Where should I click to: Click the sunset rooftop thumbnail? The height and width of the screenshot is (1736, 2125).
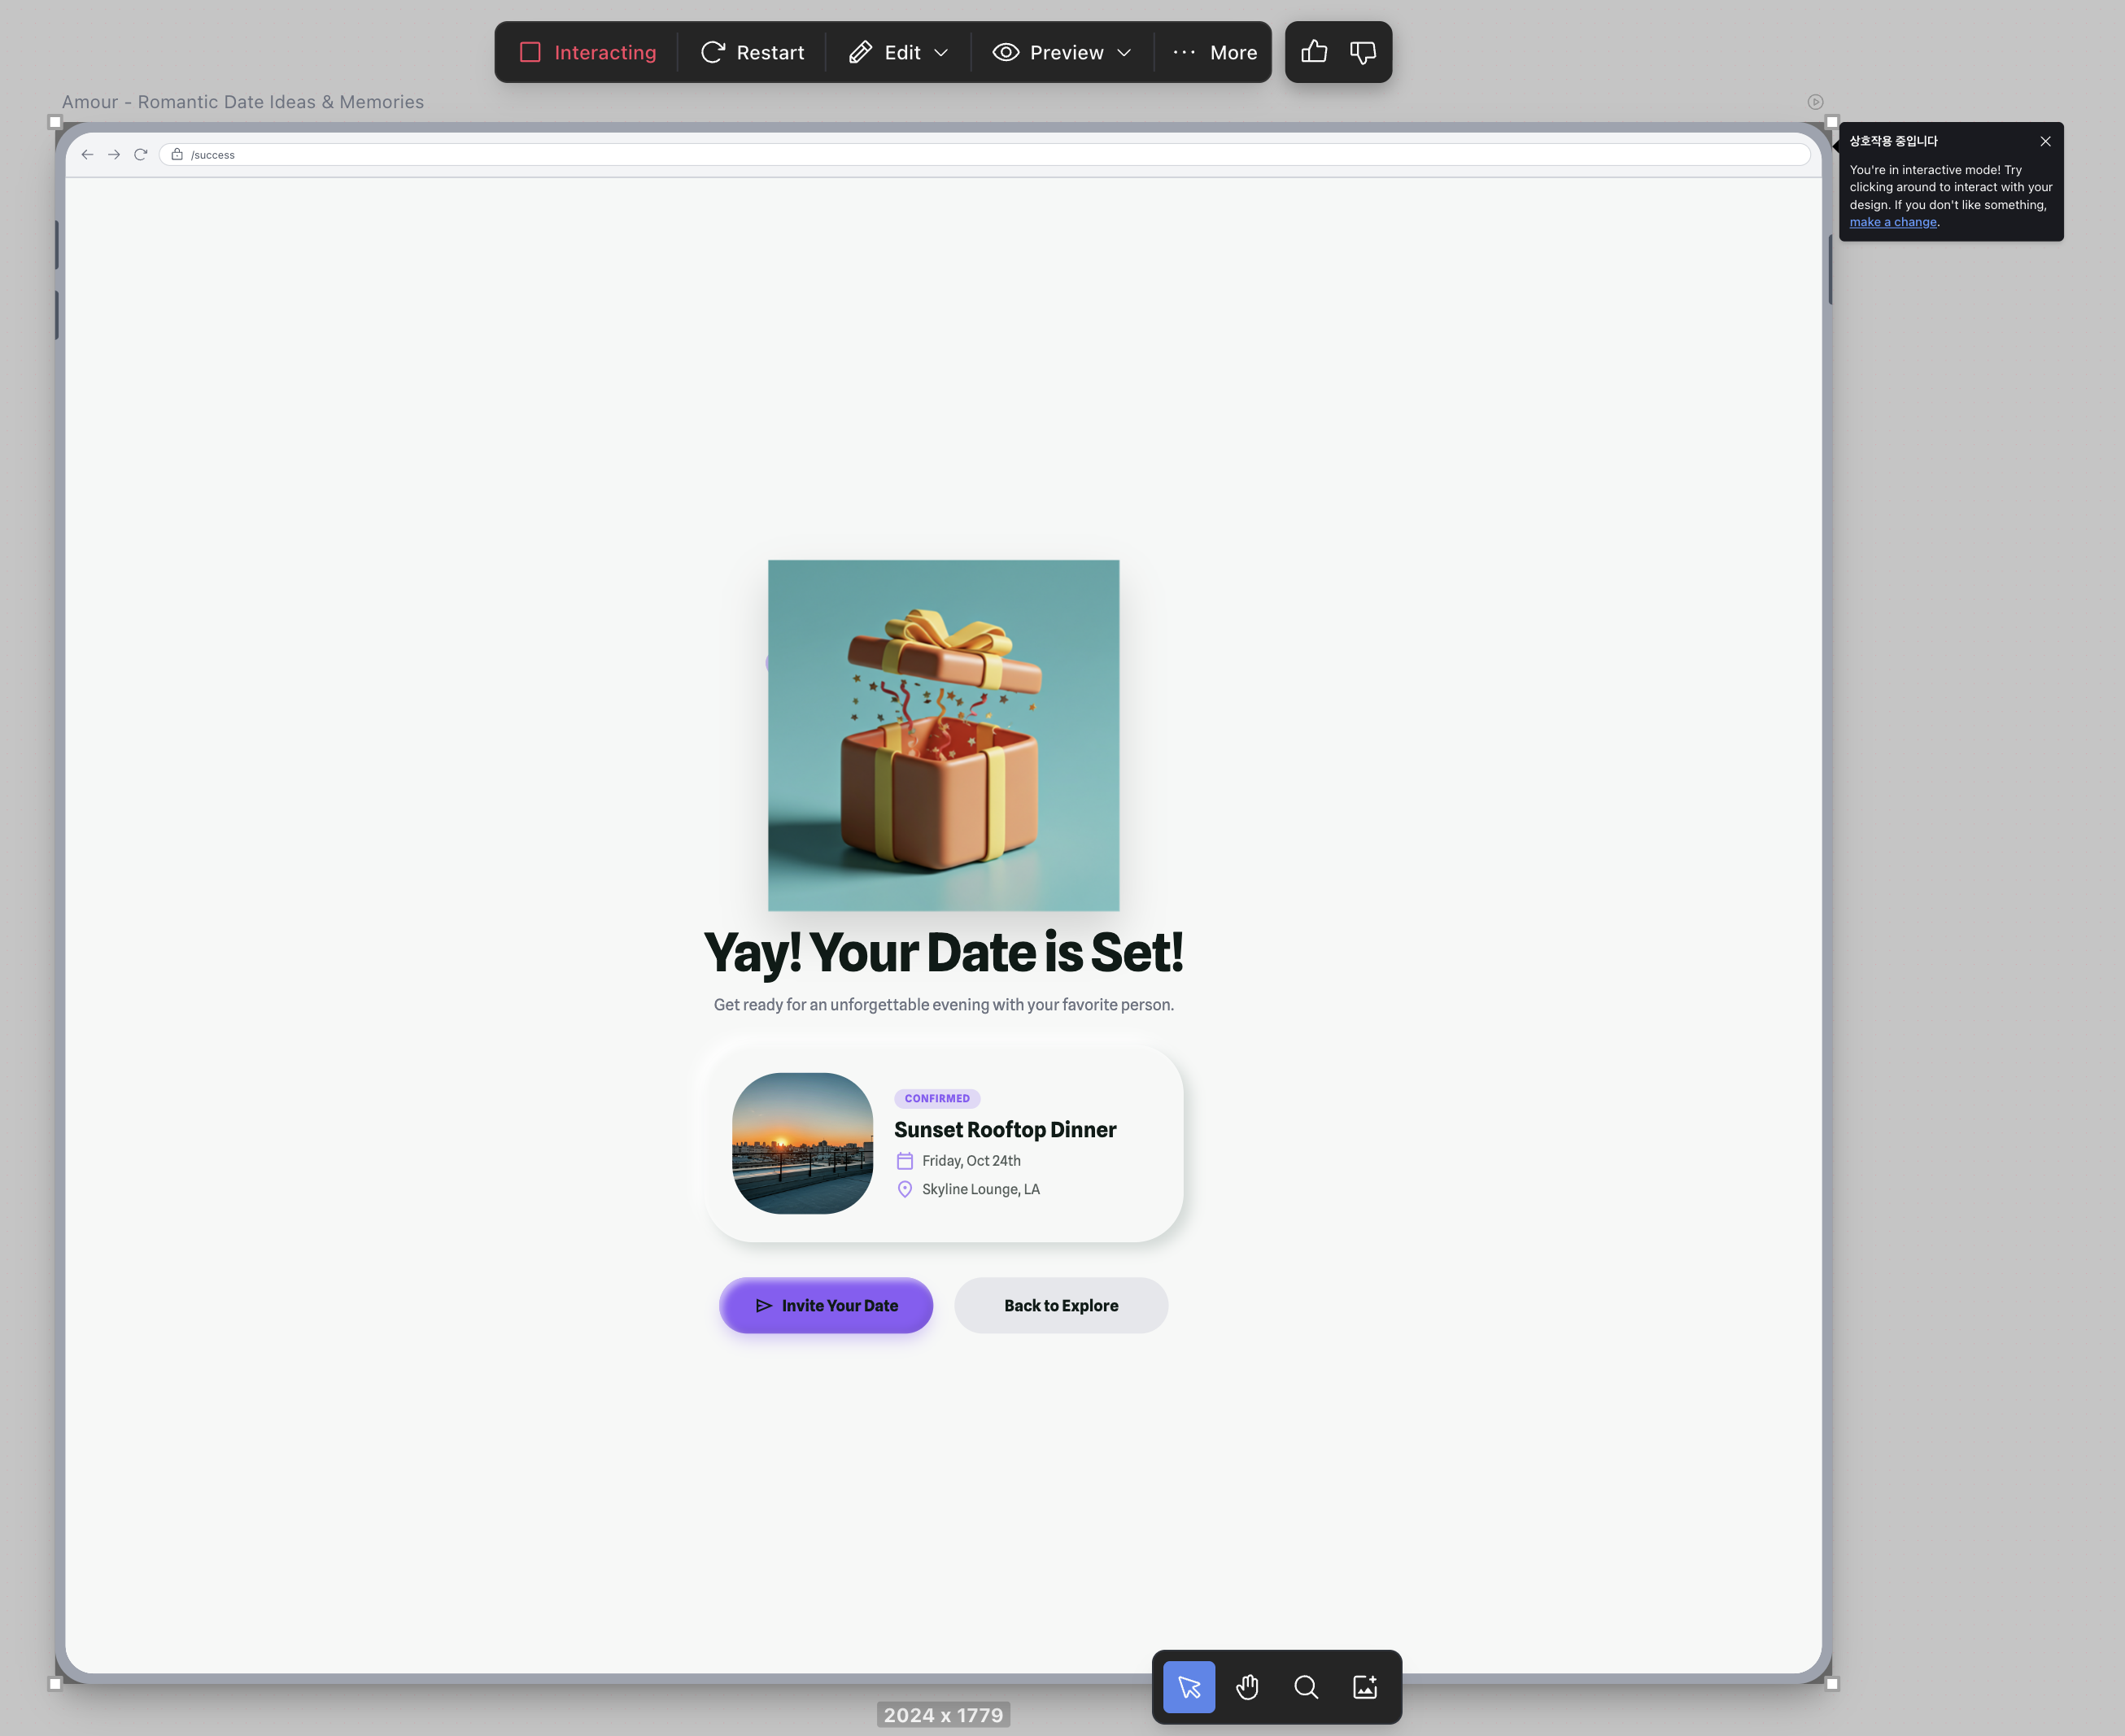802,1143
